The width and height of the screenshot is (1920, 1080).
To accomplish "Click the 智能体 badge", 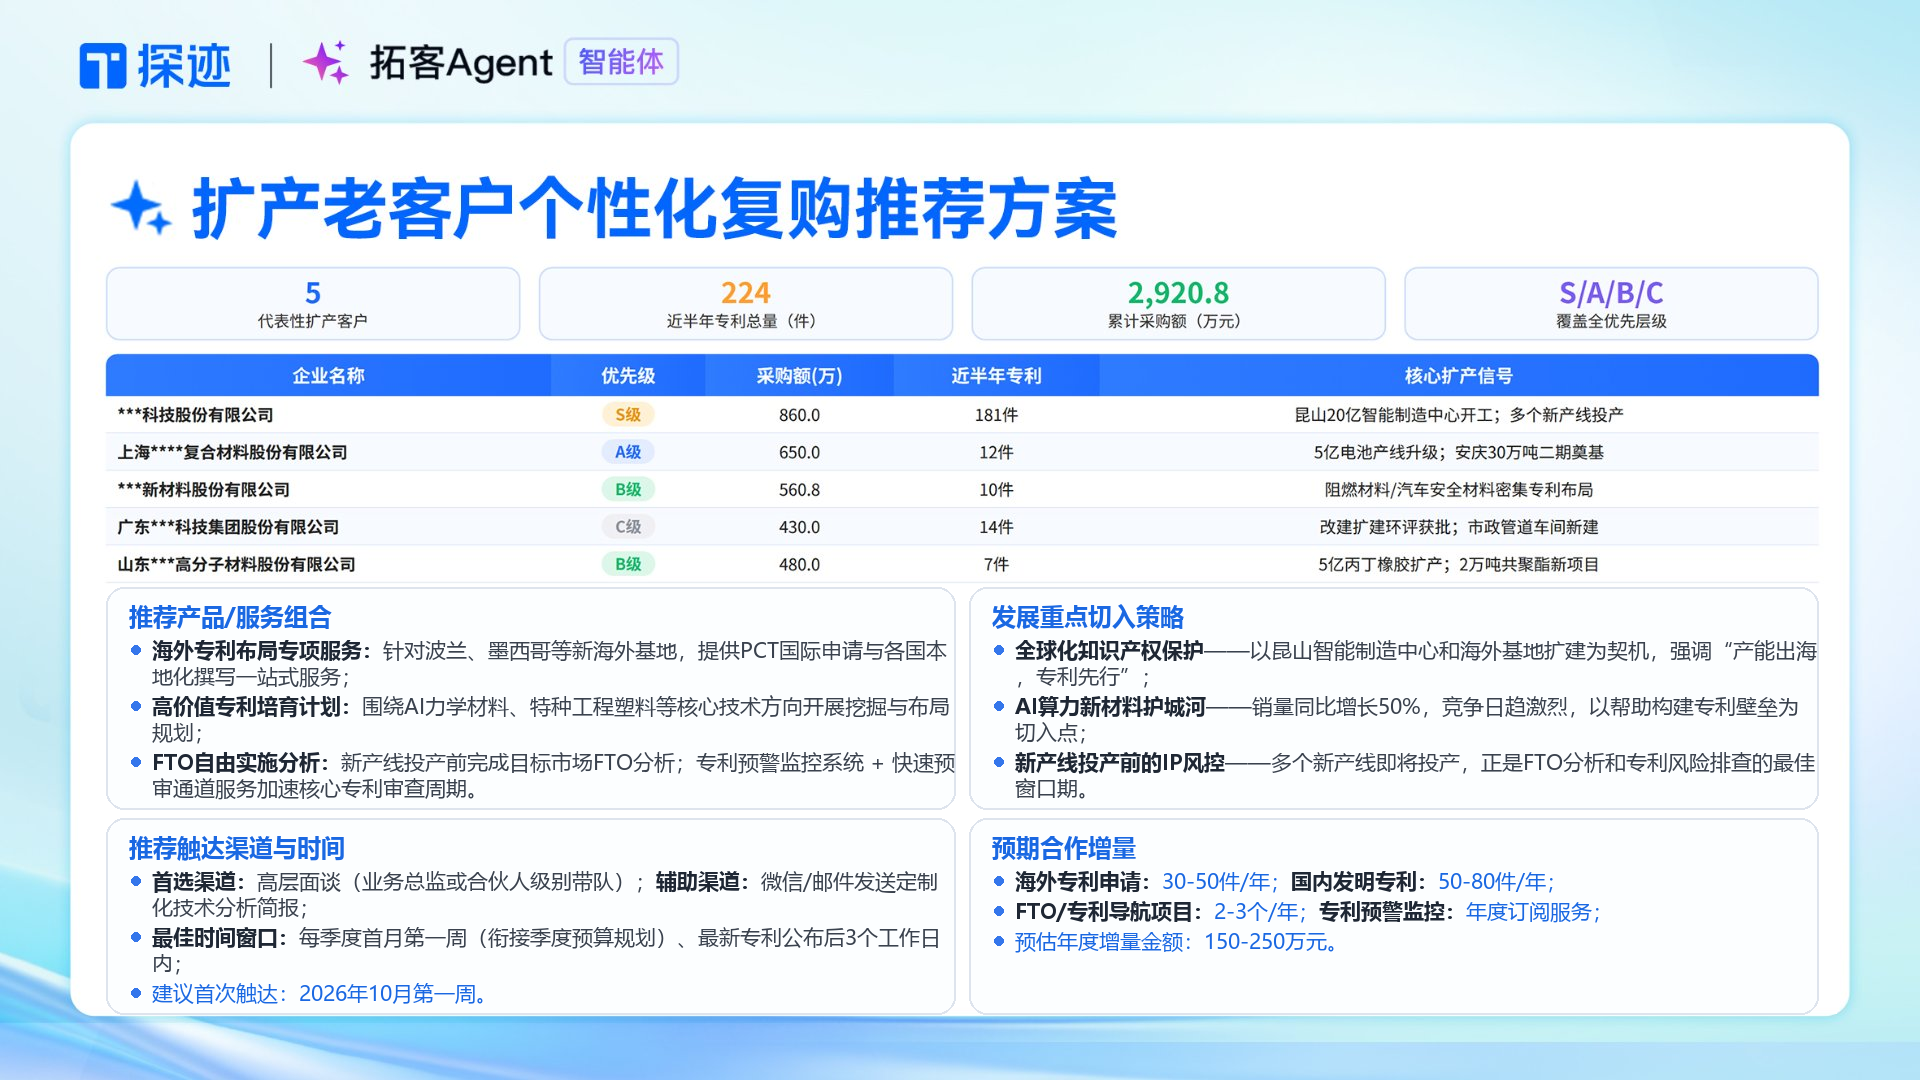I will [x=621, y=62].
